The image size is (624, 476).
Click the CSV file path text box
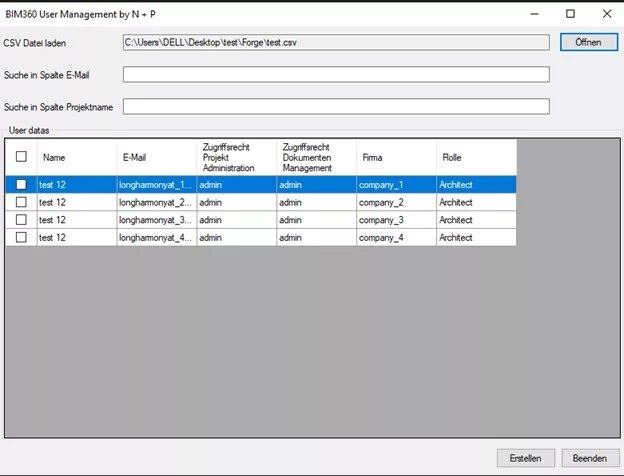point(336,43)
